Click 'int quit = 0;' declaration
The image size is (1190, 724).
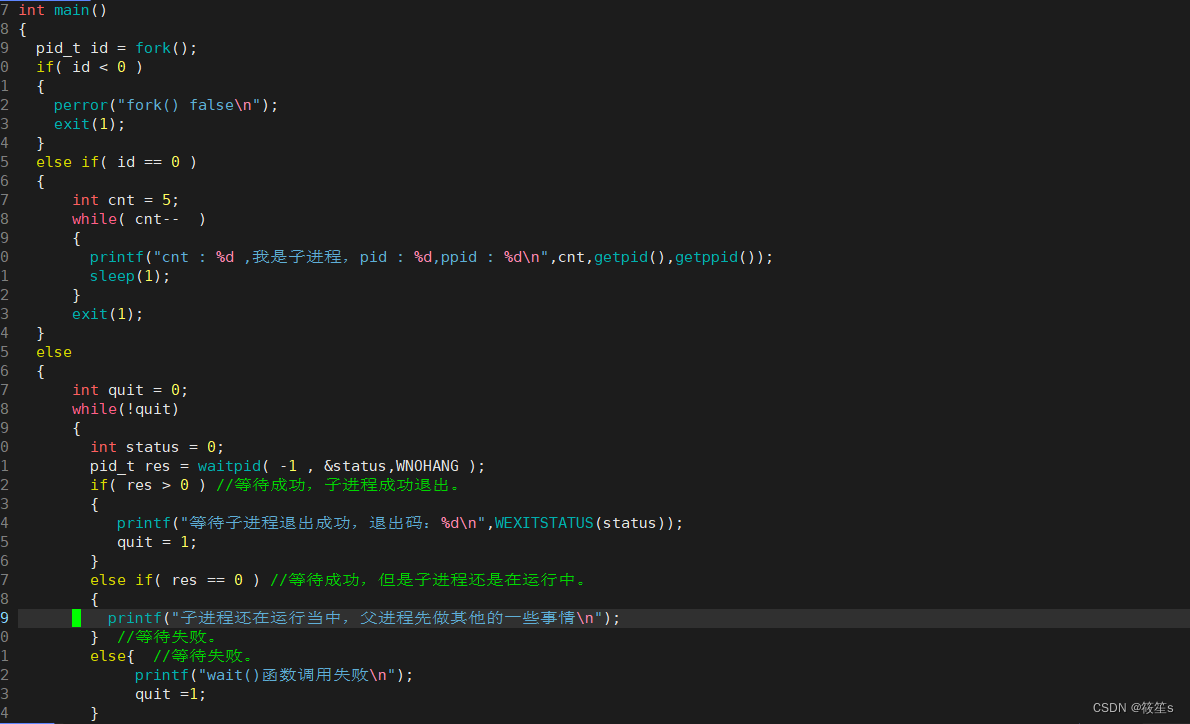coord(130,389)
